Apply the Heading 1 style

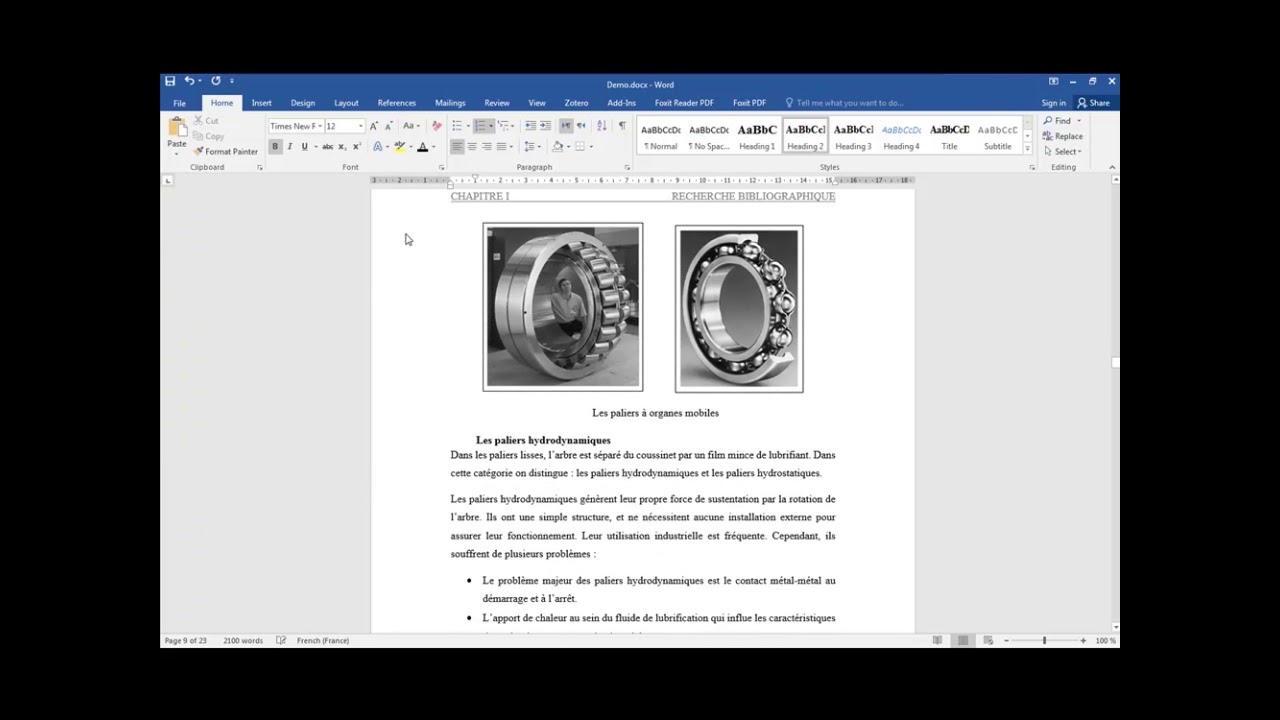(x=757, y=137)
